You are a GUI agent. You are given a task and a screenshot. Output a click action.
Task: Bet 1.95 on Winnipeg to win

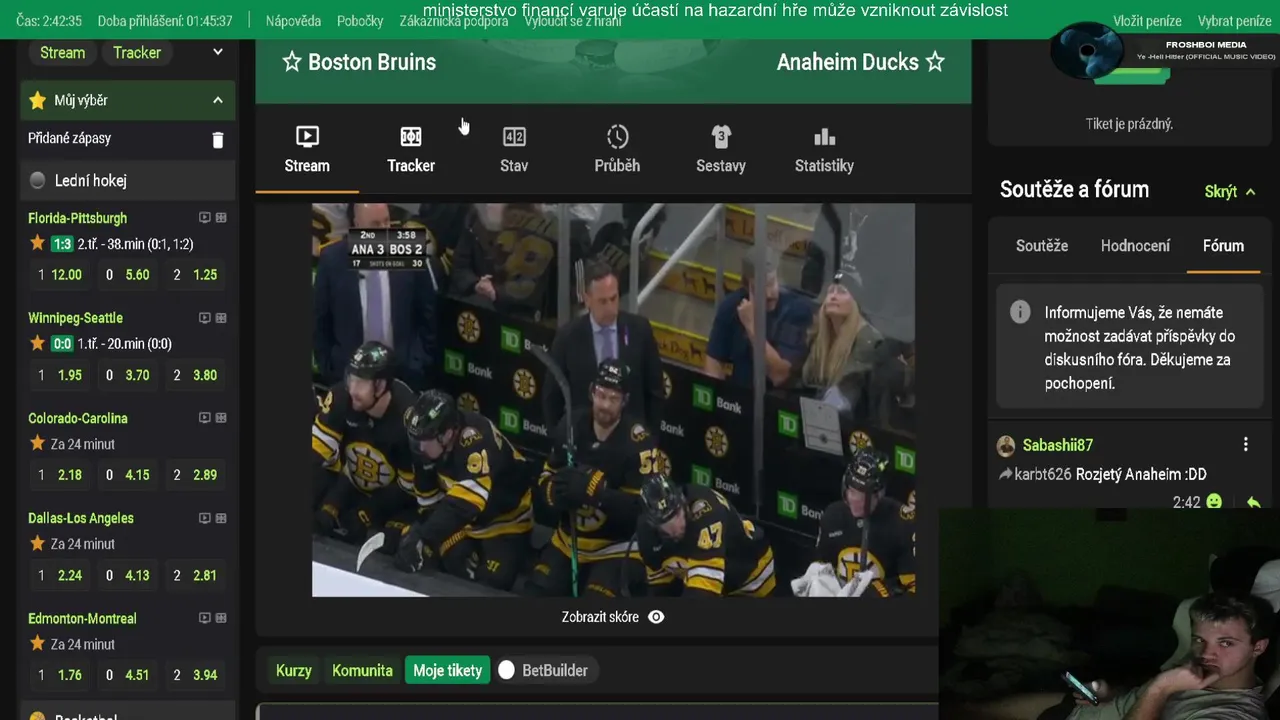click(x=58, y=375)
